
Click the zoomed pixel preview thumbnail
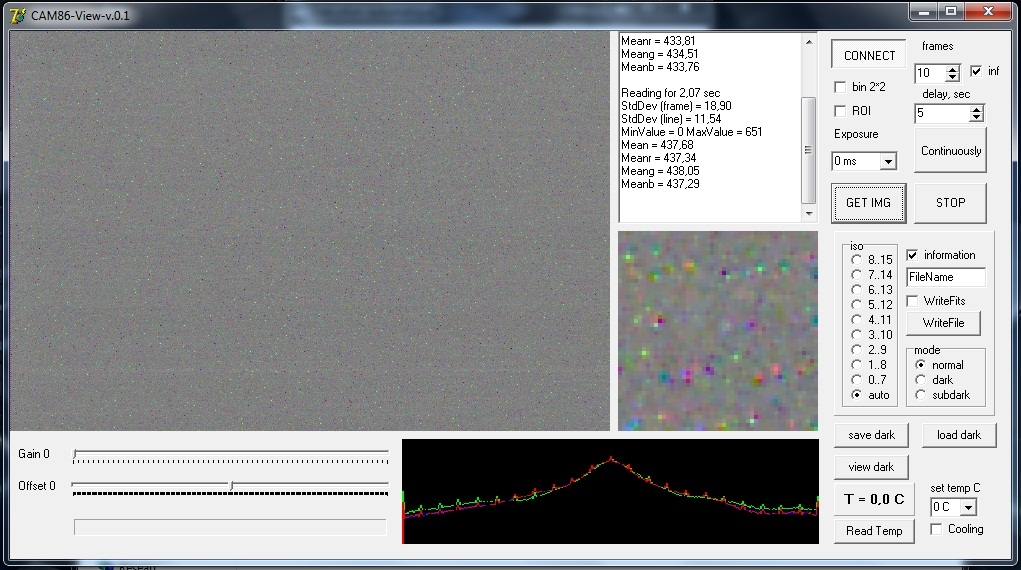718,331
